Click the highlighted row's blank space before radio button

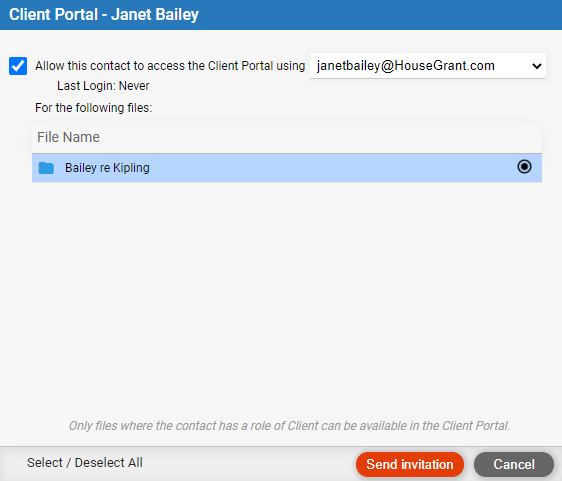click(333, 168)
